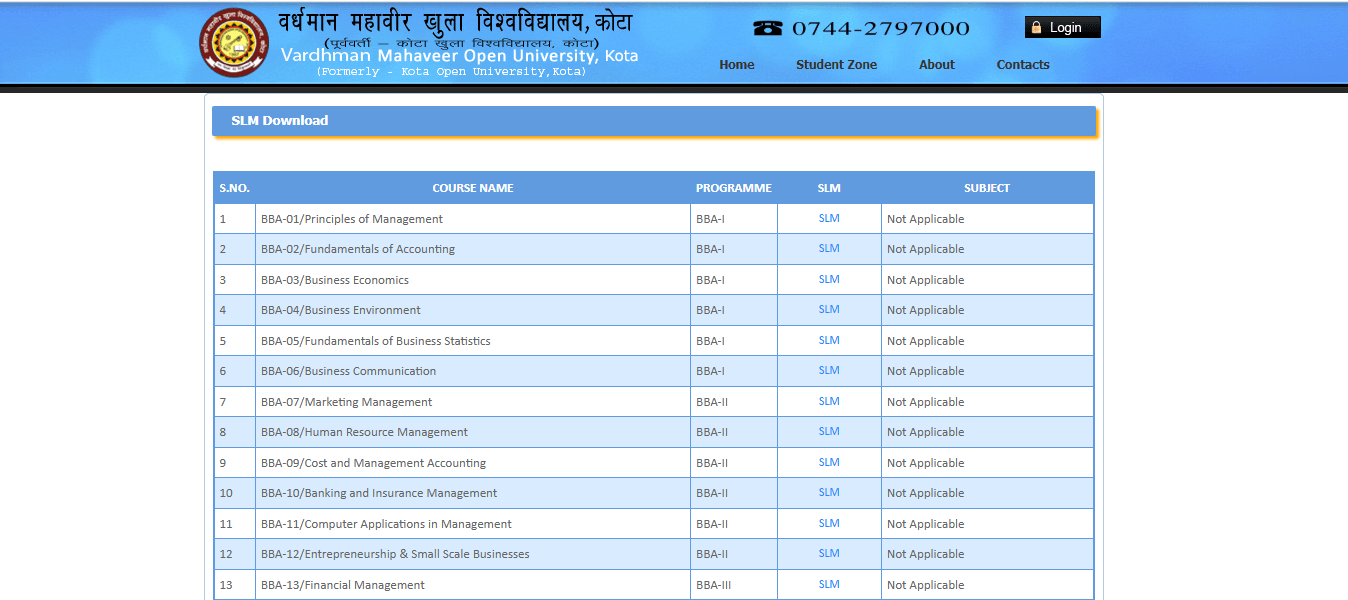1348x600 pixels.
Task: Download SLM for BBA-01 Principles of Management
Action: (x=828, y=218)
